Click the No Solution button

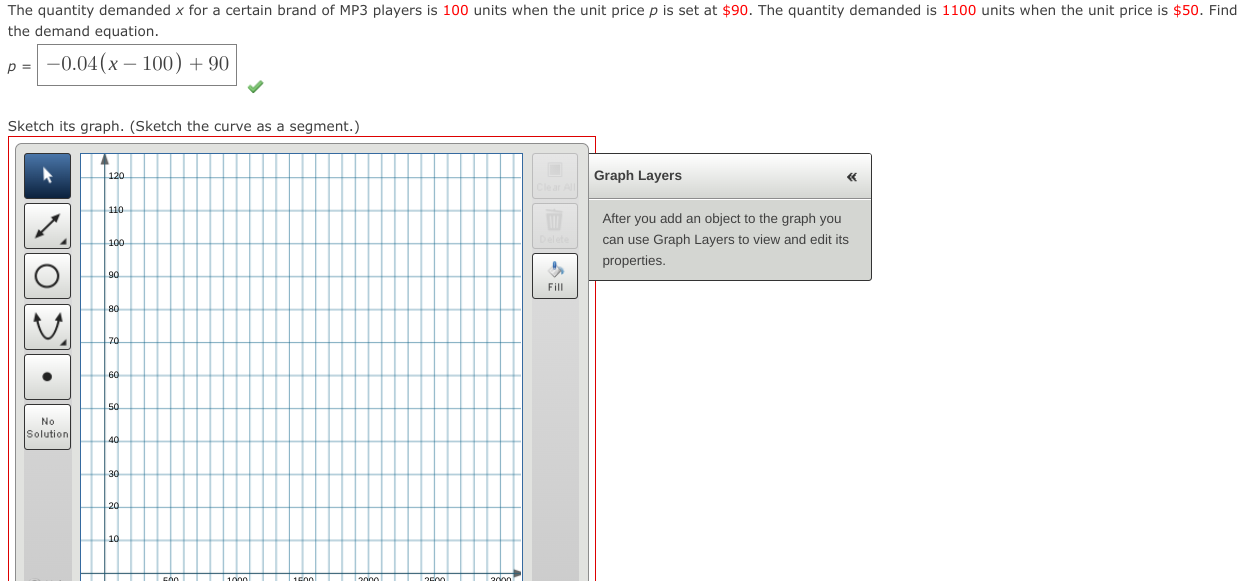47,426
